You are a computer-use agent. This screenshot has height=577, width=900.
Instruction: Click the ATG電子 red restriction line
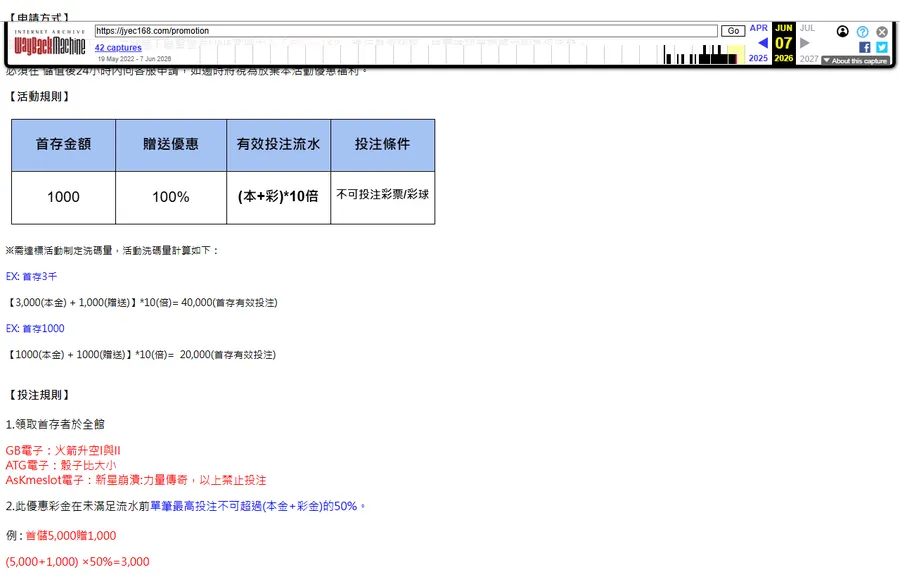pyautogui.click(x=61, y=465)
